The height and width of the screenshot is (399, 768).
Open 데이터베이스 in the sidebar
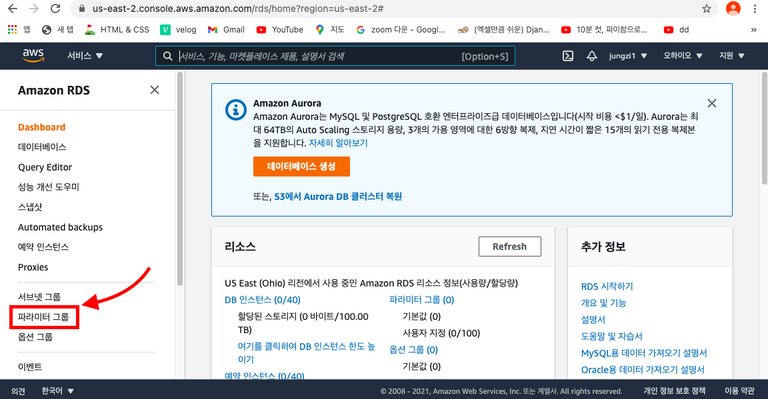[42, 147]
